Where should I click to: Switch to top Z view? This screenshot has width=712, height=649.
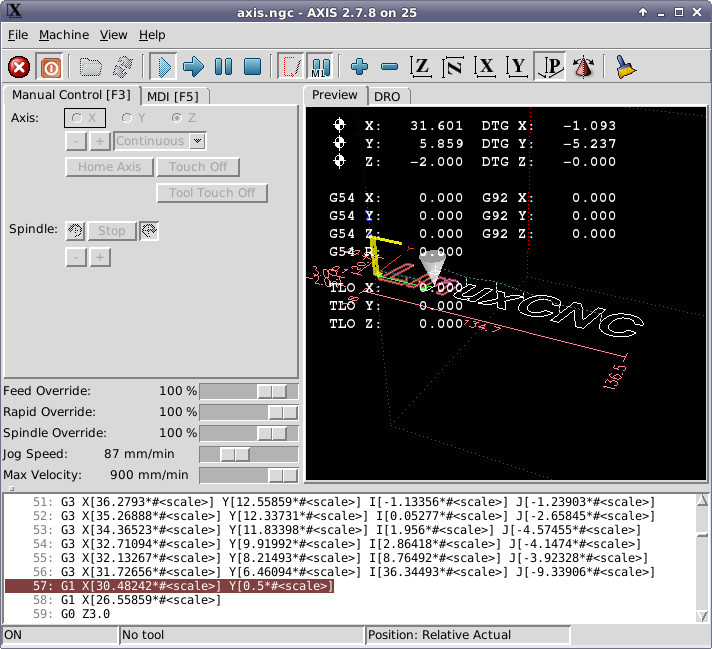tap(420, 67)
